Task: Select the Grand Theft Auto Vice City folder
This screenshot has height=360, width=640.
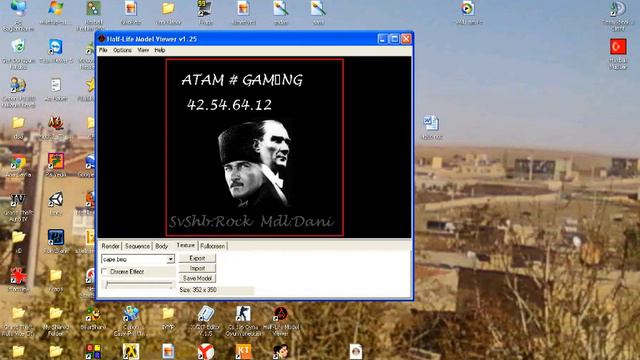Action: coord(18,321)
